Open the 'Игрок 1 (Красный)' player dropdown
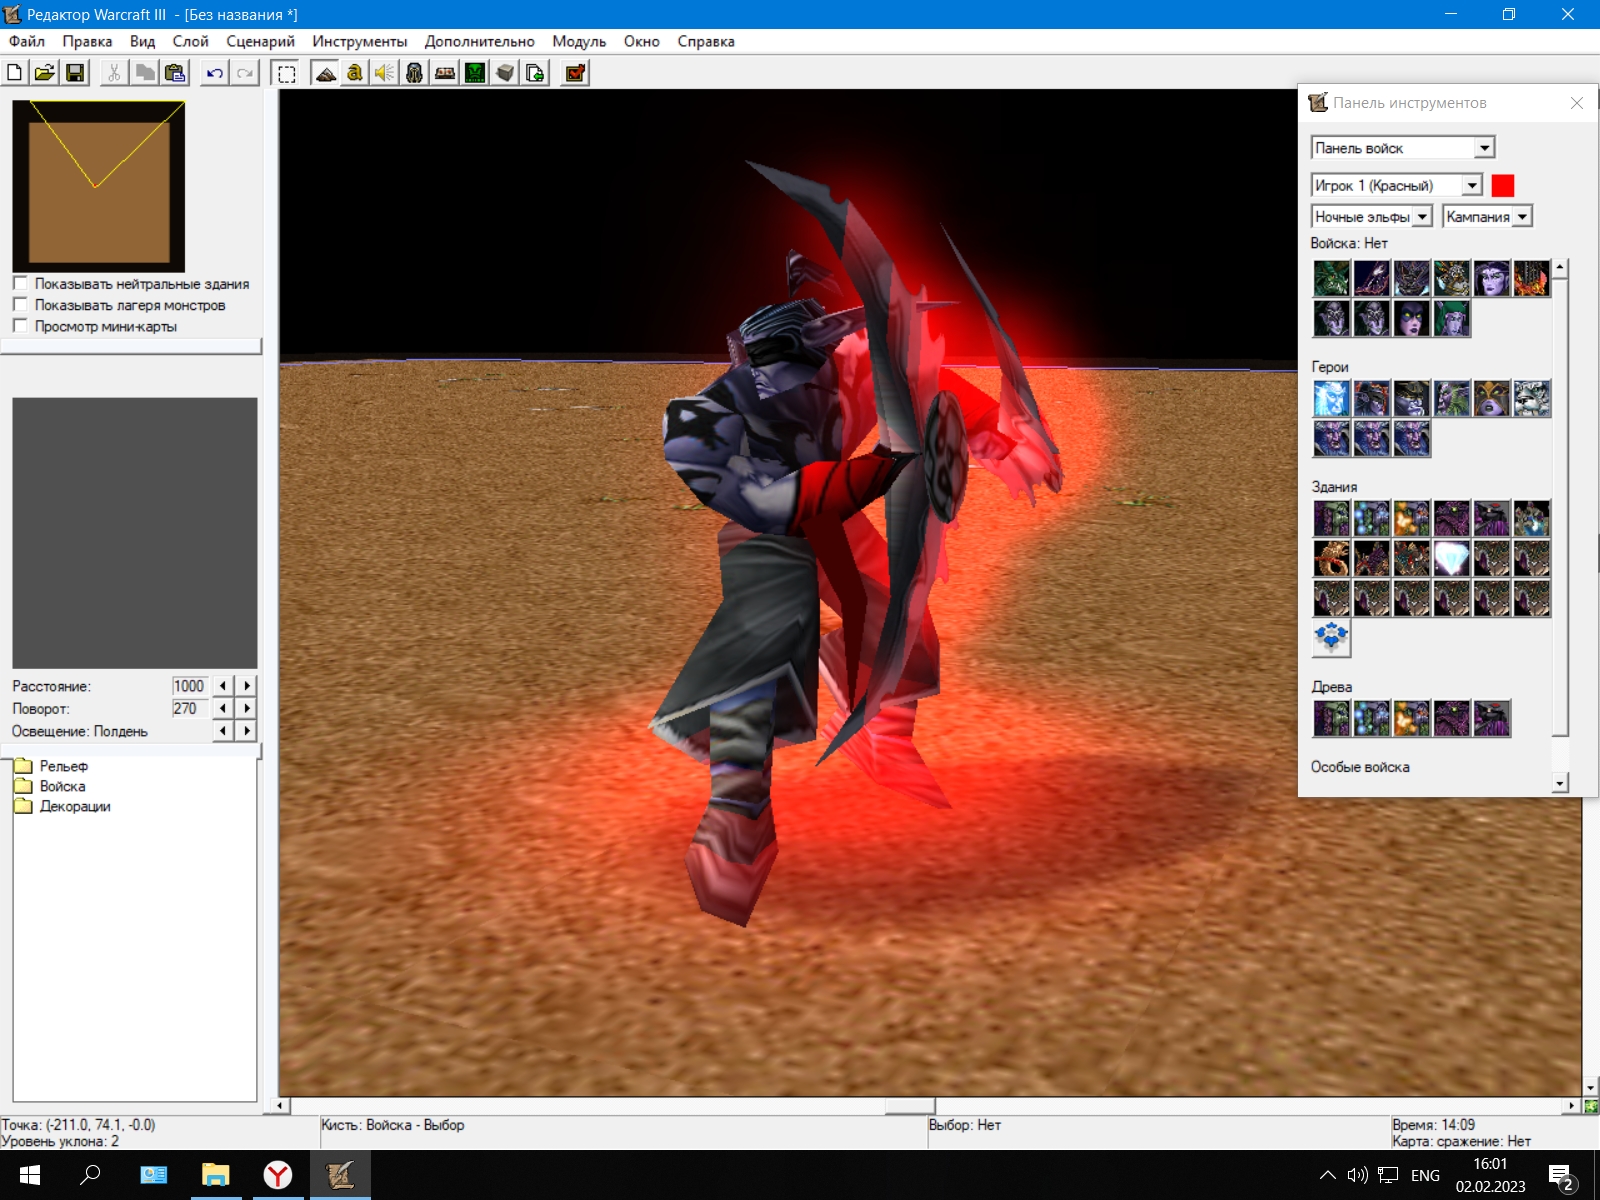 [1396, 185]
